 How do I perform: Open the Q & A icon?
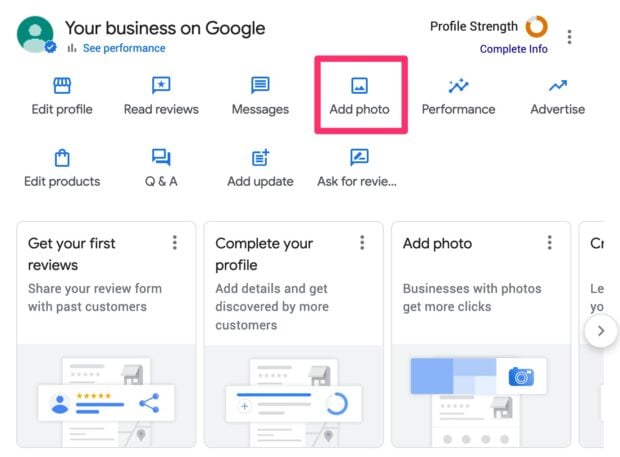pyautogui.click(x=161, y=158)
